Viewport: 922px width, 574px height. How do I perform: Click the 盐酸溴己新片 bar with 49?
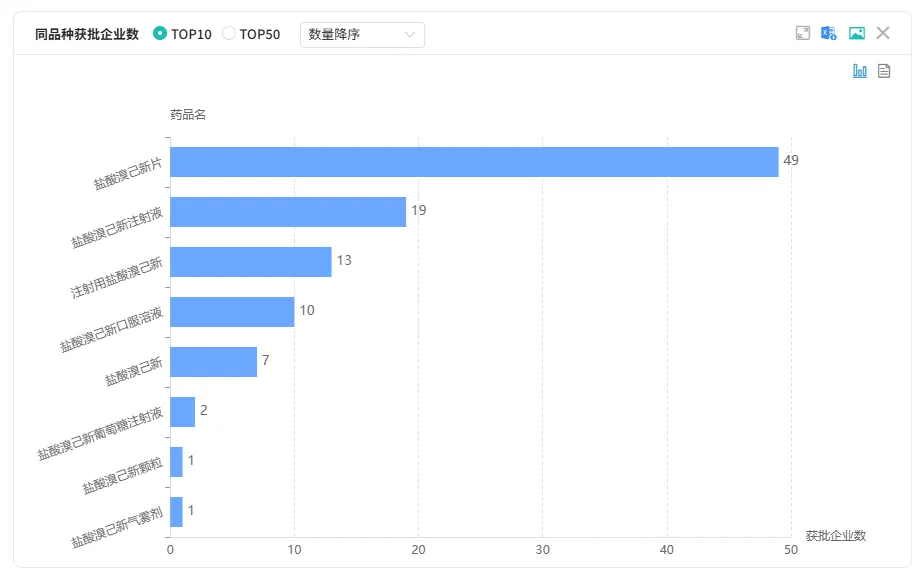474,162
